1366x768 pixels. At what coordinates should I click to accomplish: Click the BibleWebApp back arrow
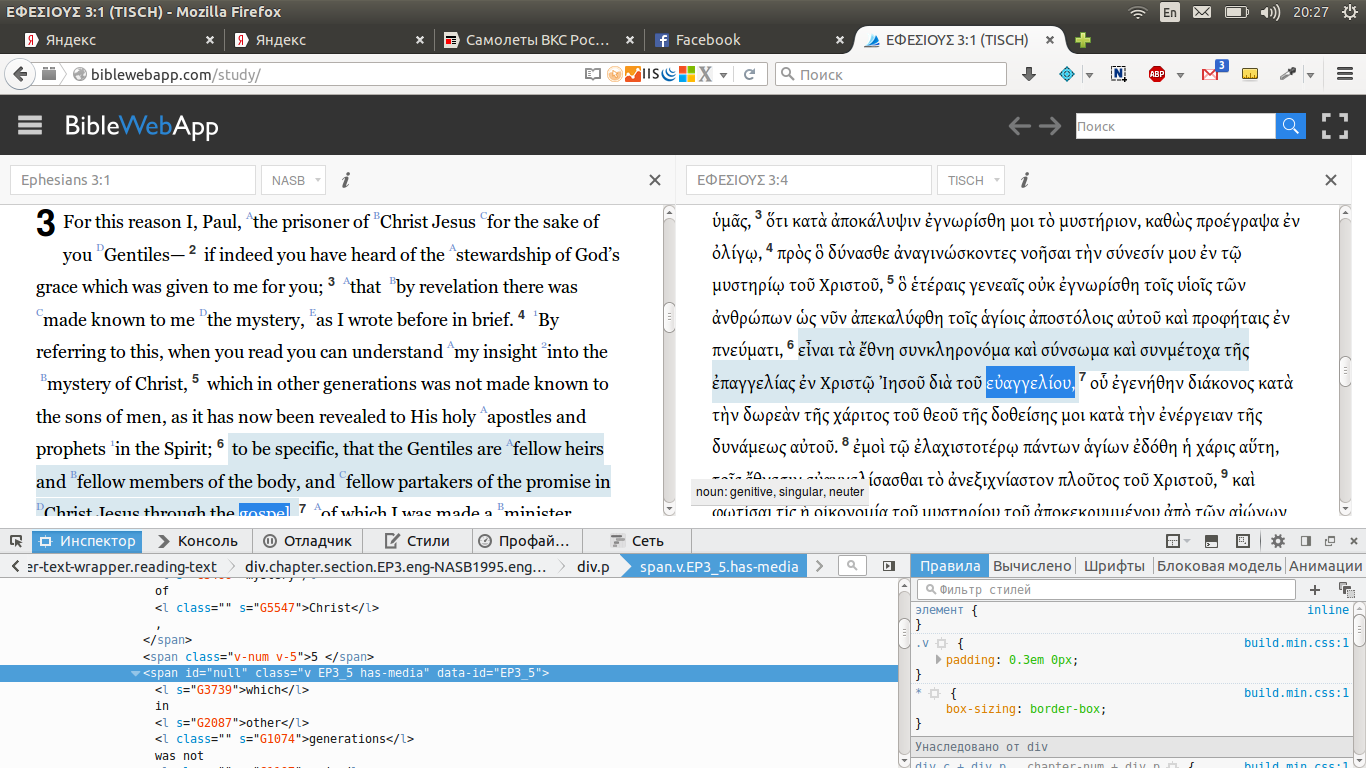[x=1019, y=126]
